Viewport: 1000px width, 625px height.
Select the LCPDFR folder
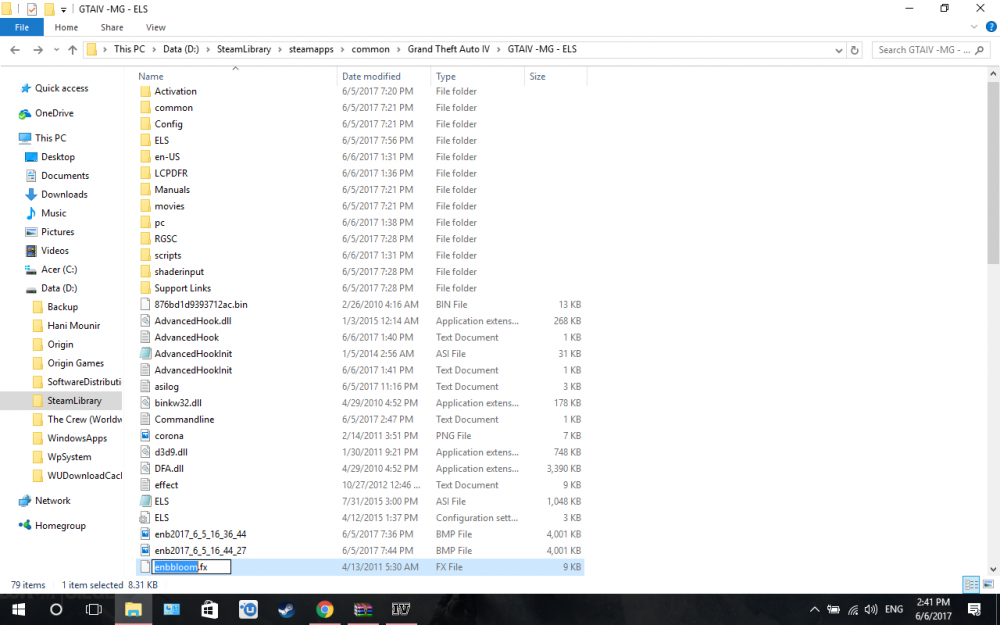click(x=170, y=173)
